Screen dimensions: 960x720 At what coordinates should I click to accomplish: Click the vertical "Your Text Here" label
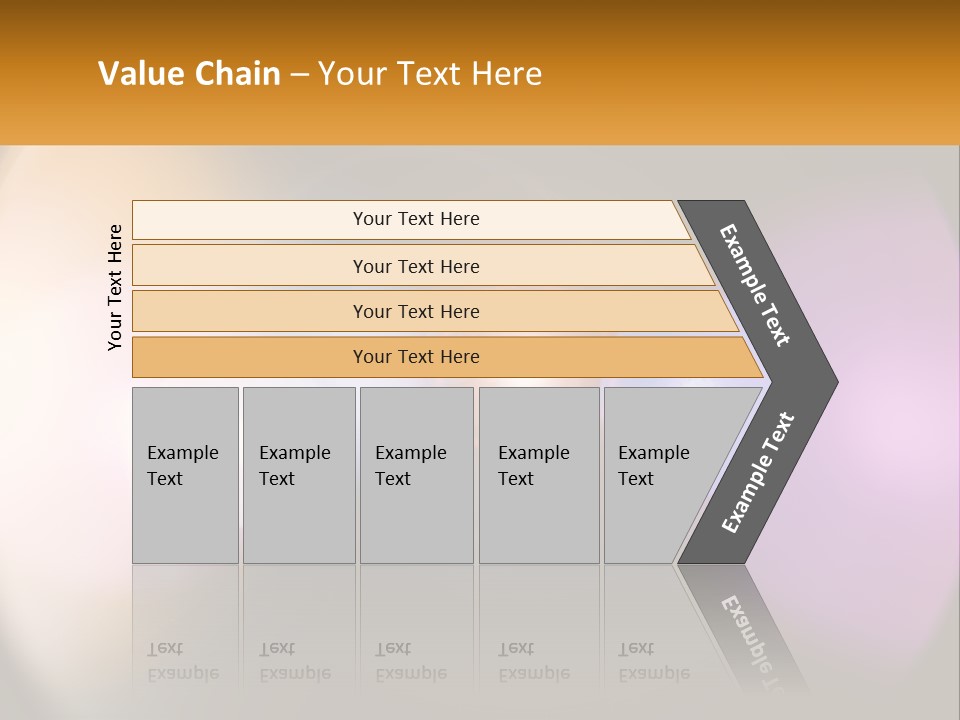pyautogui.click(x=115, y=287)
